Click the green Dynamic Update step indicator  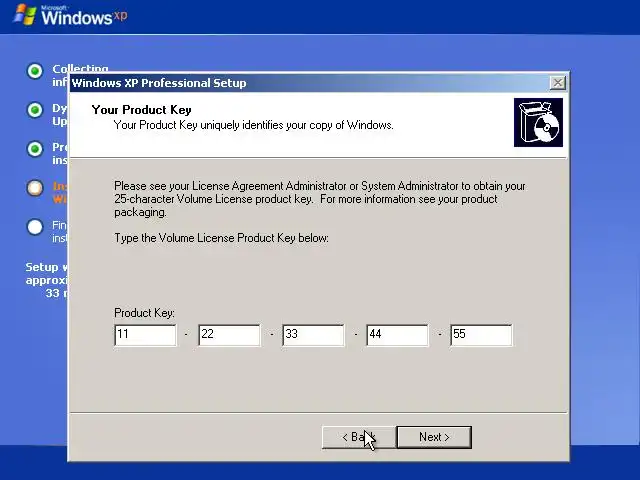35,110
